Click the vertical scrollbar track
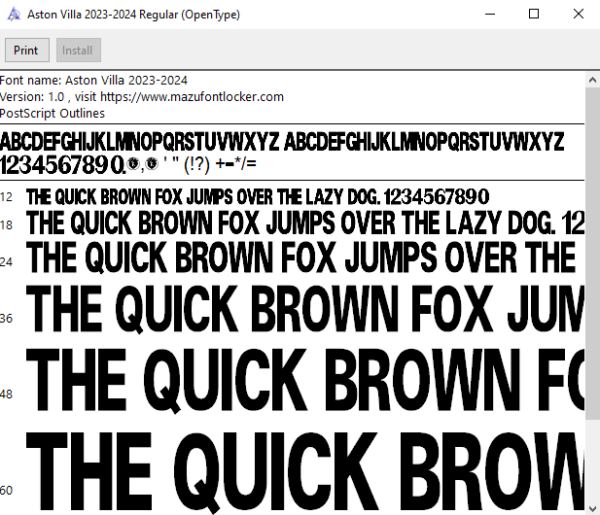This screenshot has height=515, width=600. point(592,295)
